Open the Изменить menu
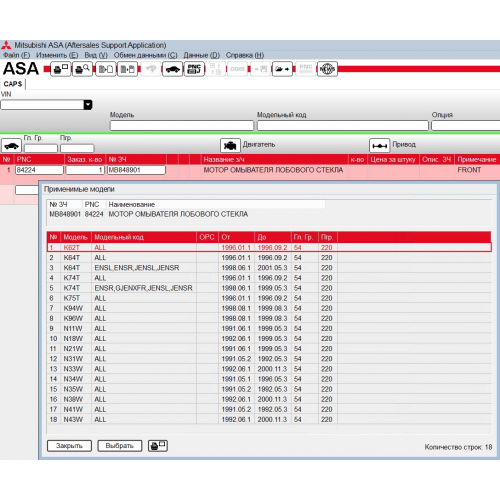500x500 pixels. [x=57, y=55]
